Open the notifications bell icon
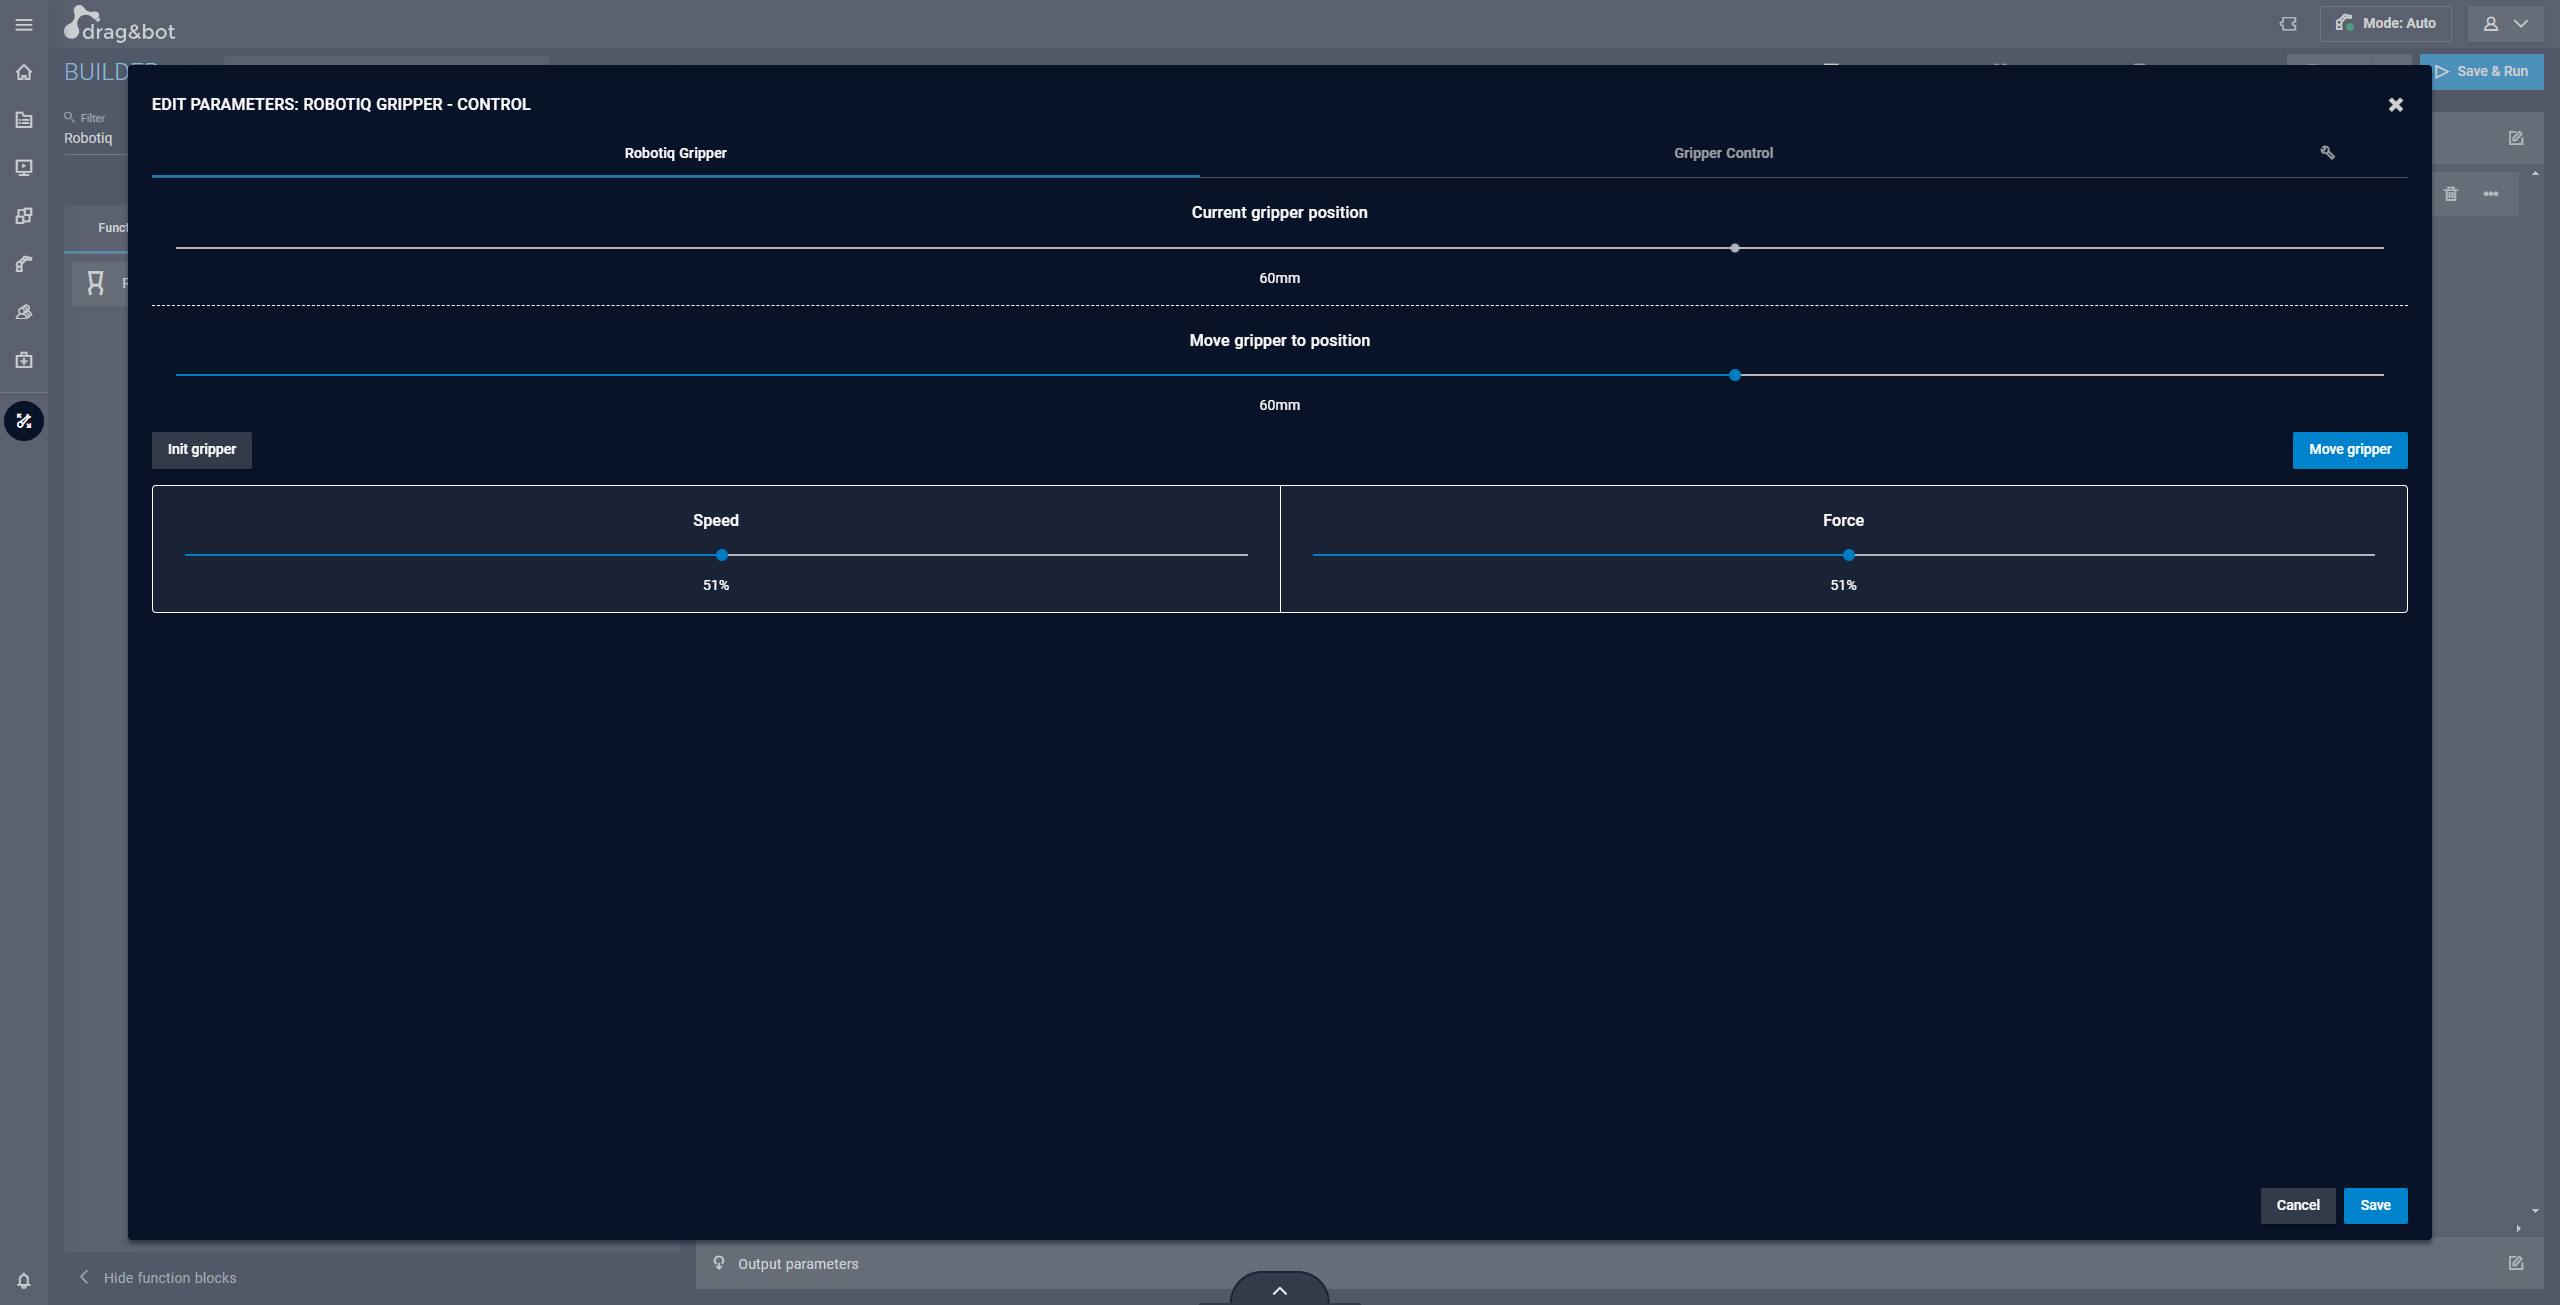 pos(24,1281)
